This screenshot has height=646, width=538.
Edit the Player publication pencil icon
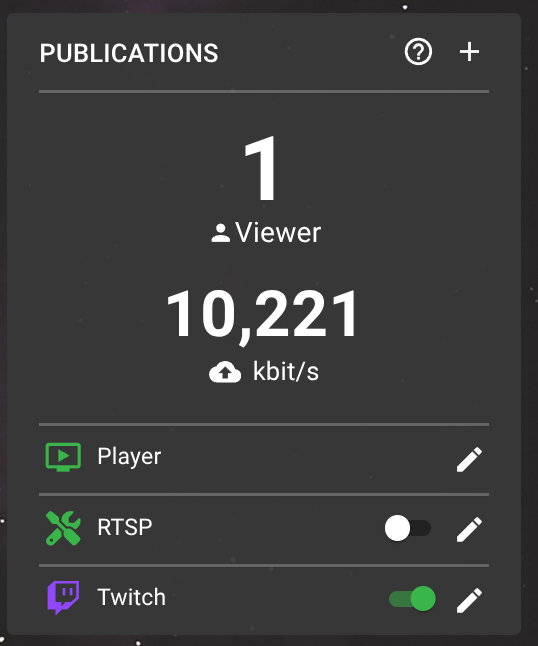point(469,459)
